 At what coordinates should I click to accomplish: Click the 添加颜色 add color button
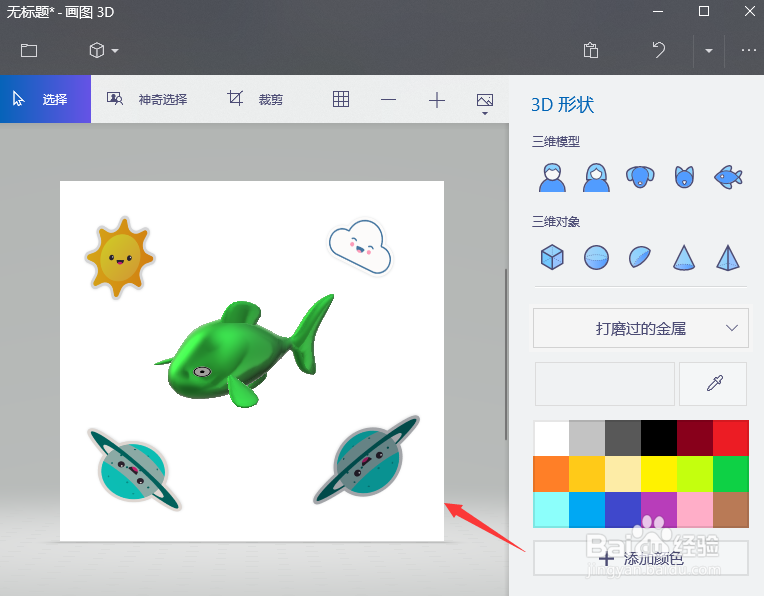[641, 558]
